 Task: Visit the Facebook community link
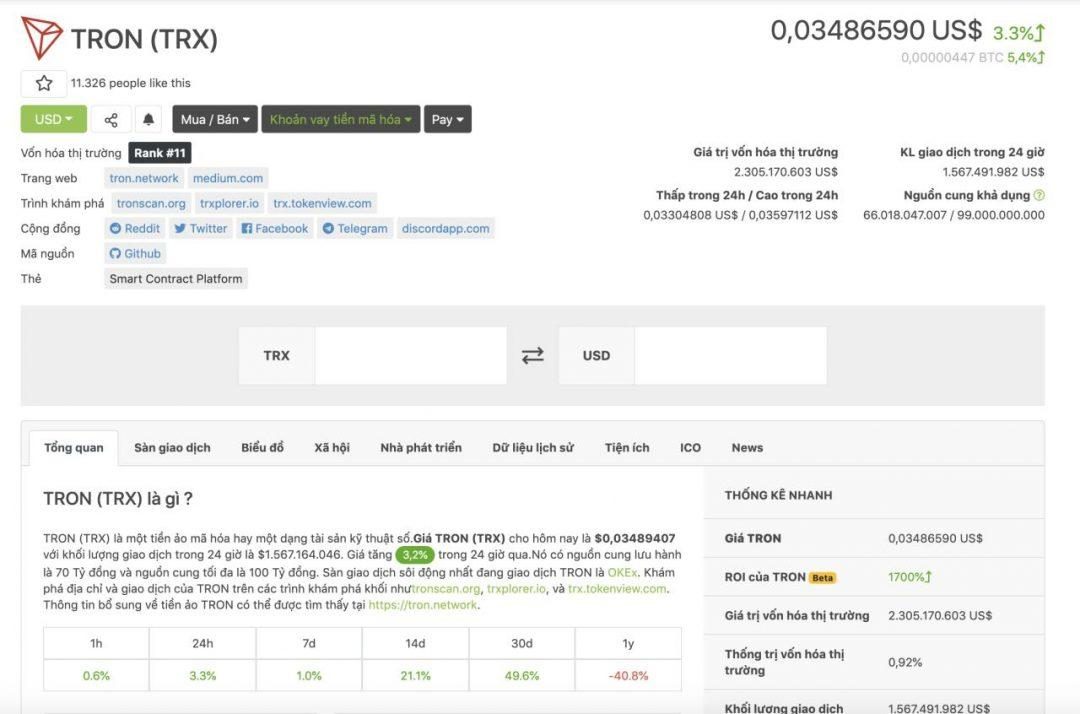pos(275,229)
